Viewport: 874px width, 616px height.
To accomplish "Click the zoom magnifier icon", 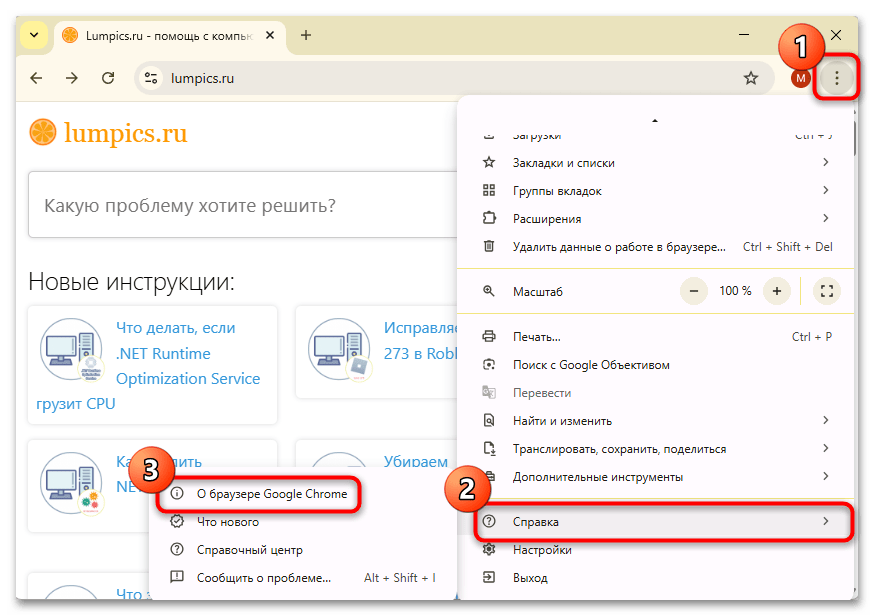I will click(489, 291).
